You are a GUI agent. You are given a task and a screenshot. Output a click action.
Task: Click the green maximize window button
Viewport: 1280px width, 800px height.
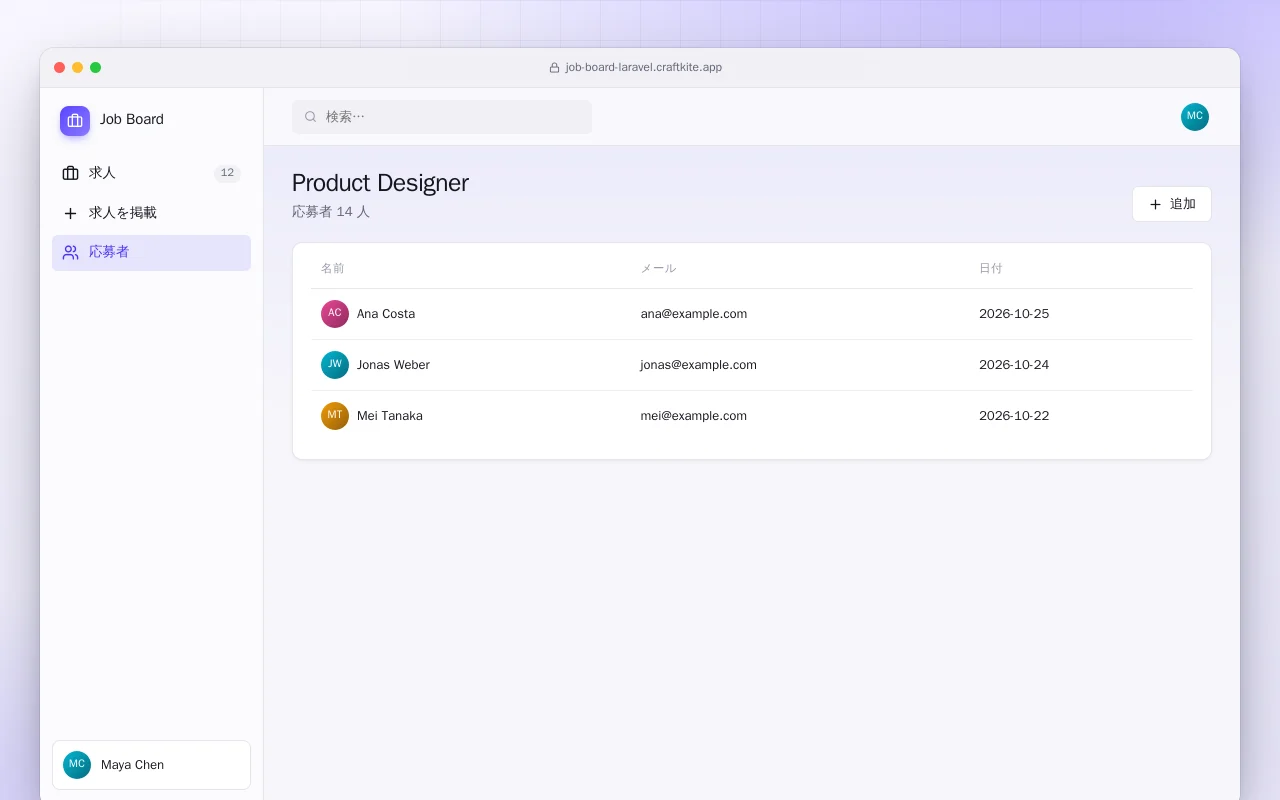(96, 68)
